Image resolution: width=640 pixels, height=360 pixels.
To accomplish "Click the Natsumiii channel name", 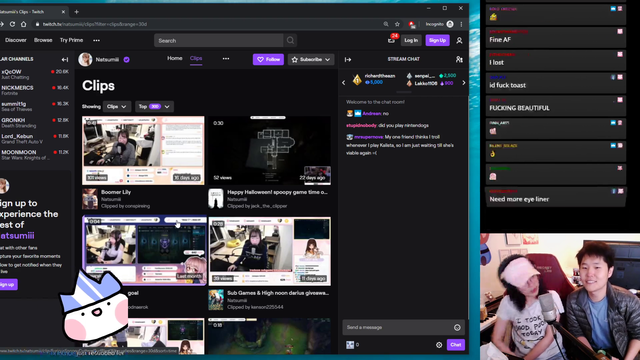I will point(107,60).
